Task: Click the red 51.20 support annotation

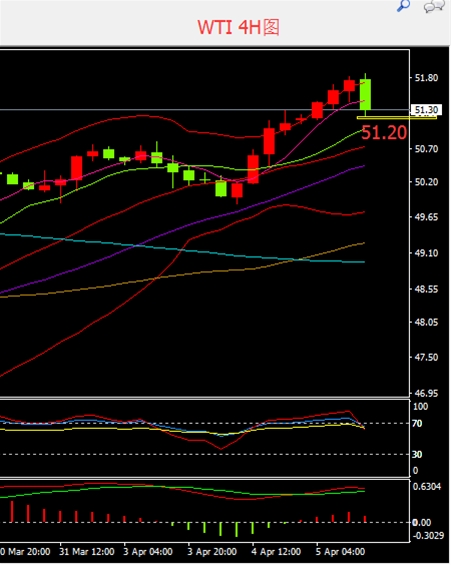Action: 384,132
